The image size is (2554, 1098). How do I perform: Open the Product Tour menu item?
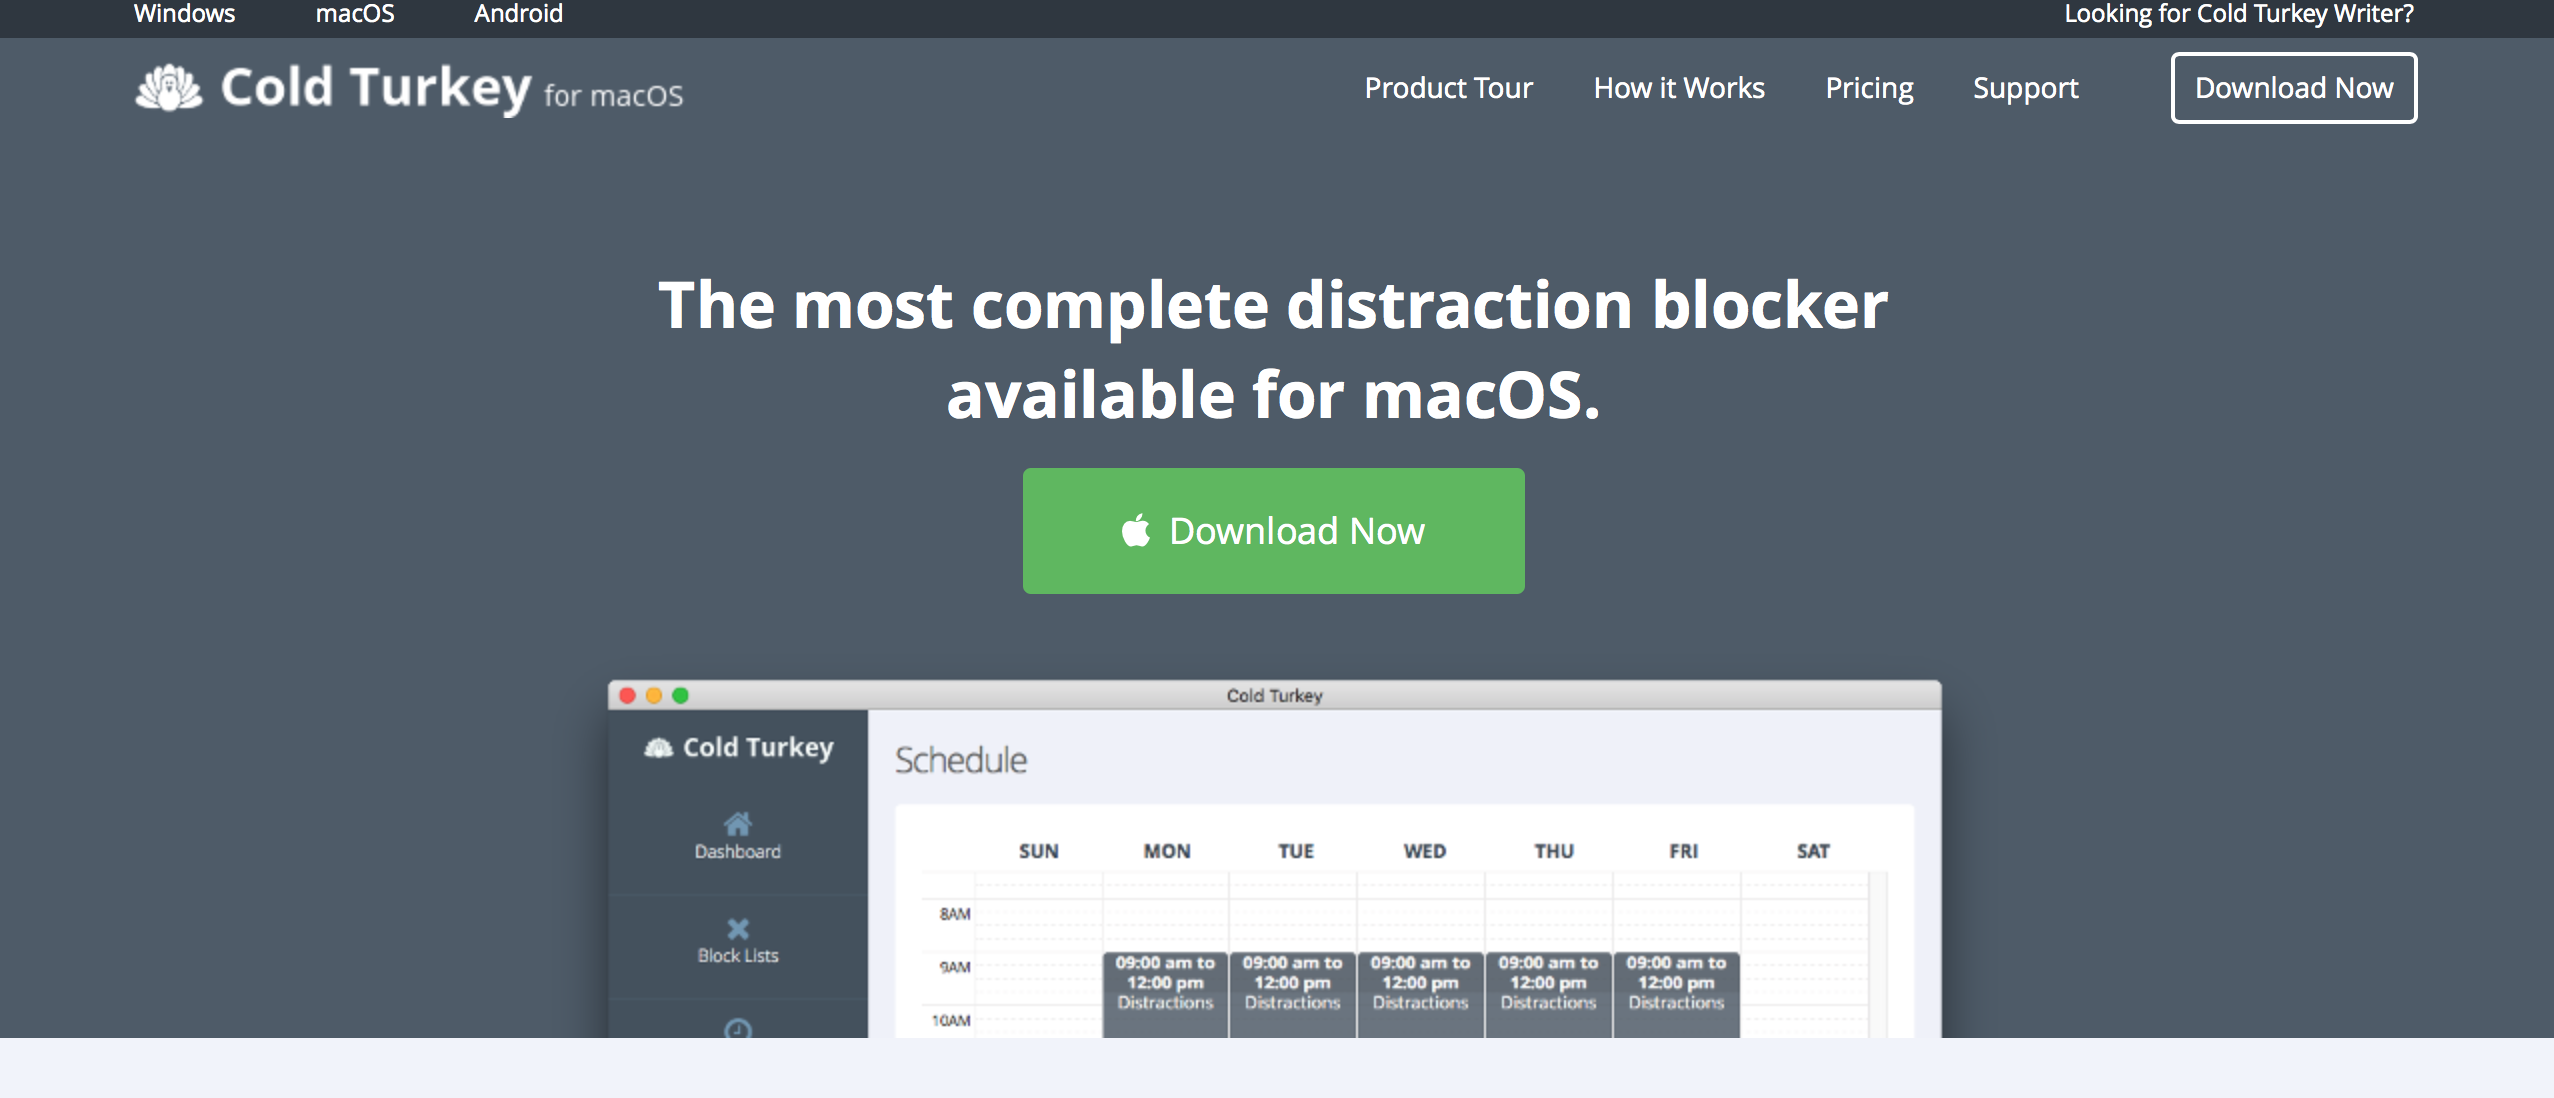point(1448,88)
